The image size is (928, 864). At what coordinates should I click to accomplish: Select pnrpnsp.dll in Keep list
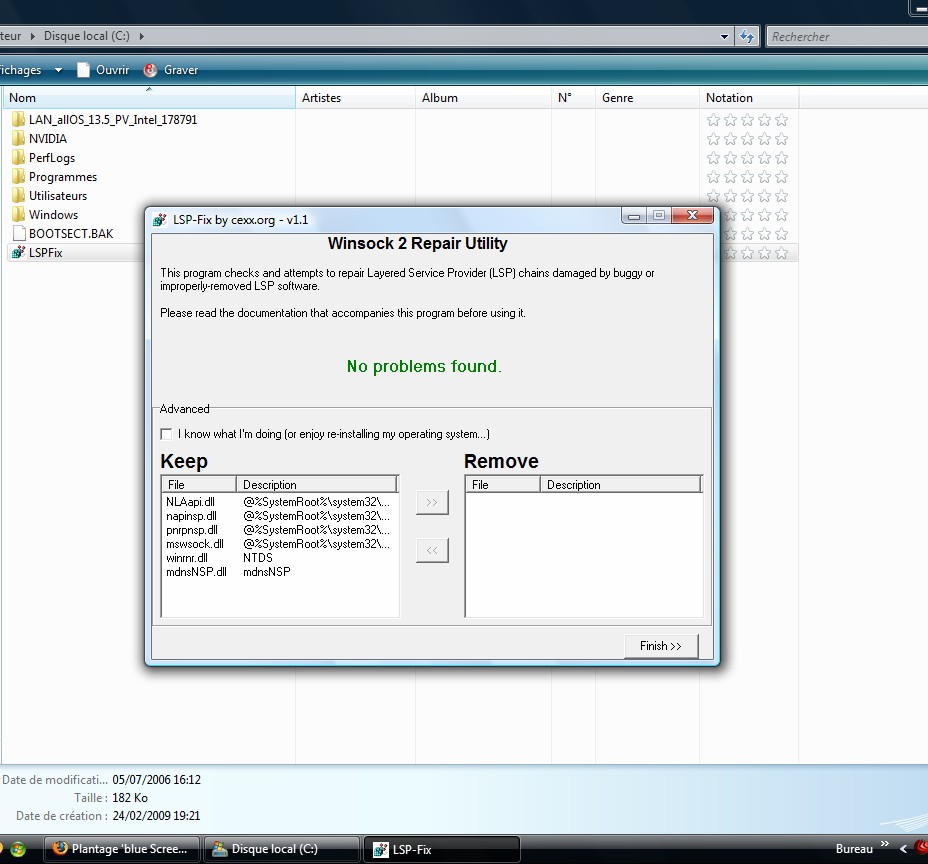click(x=192, y=530)
